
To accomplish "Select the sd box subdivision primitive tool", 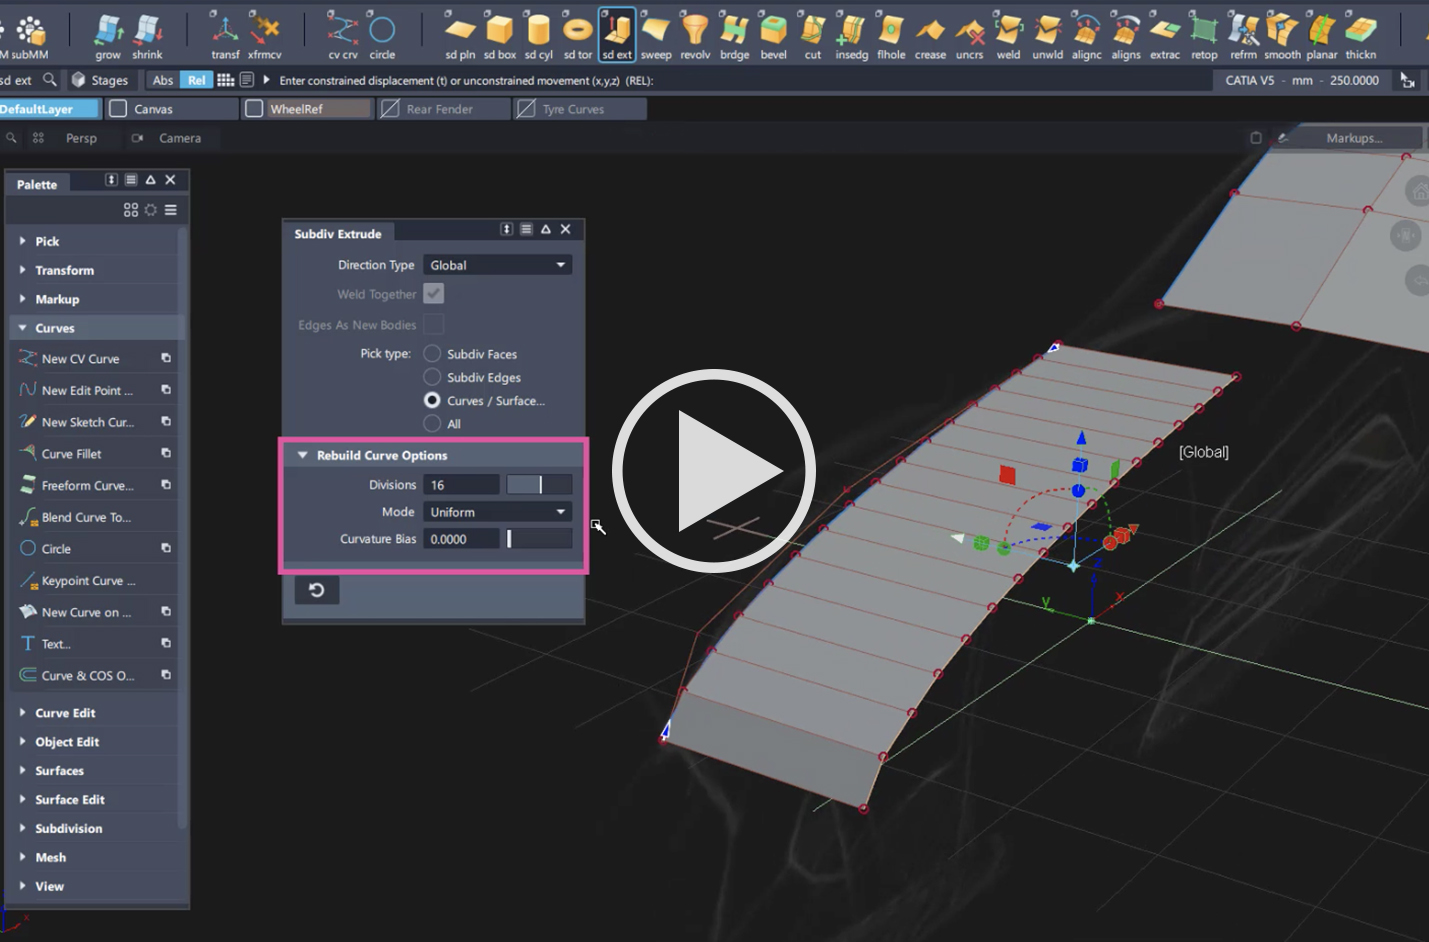I will point(500,32).
